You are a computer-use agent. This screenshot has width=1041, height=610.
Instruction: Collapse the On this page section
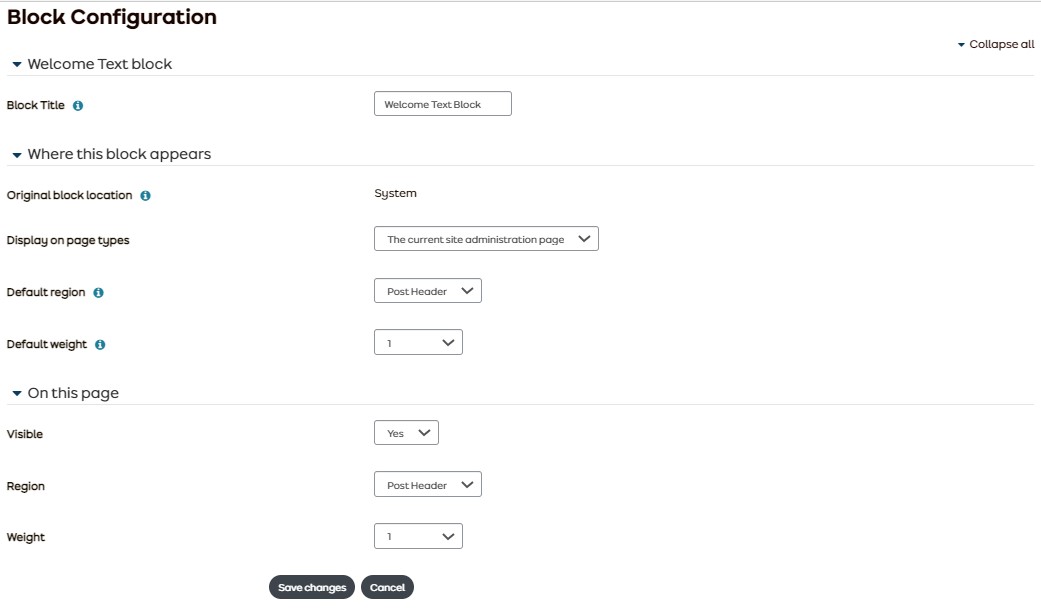(17, 394)
